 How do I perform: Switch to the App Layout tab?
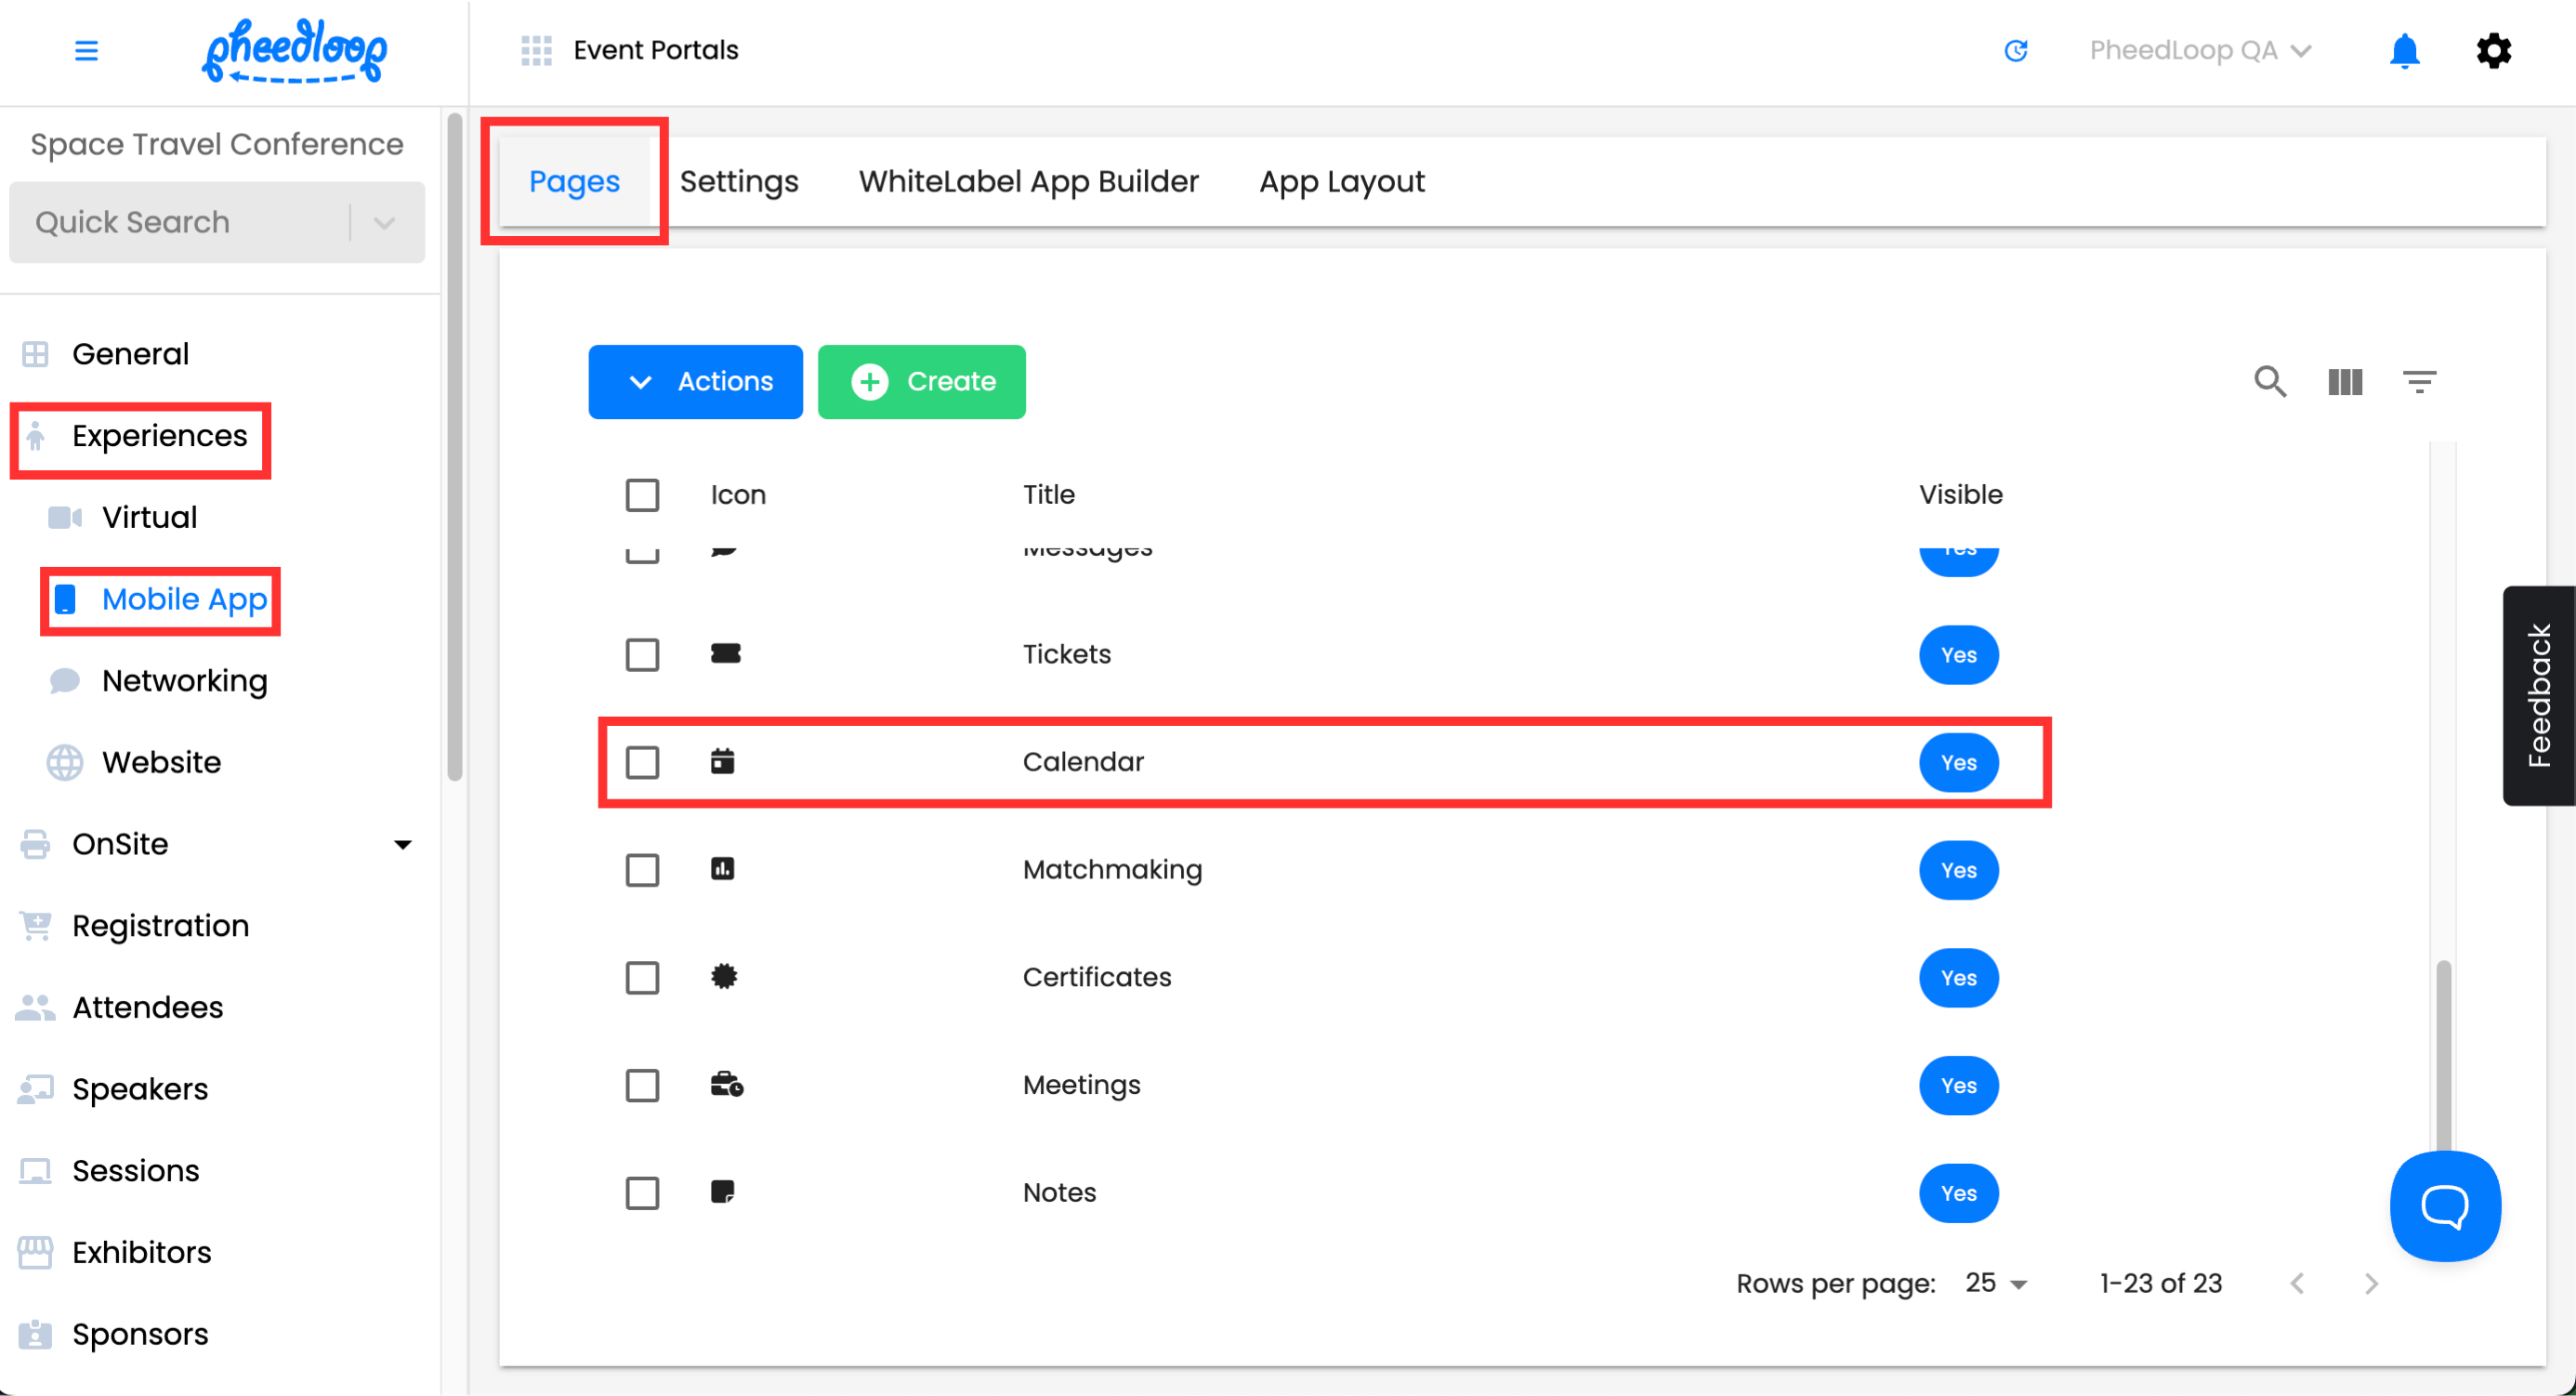1341,181
